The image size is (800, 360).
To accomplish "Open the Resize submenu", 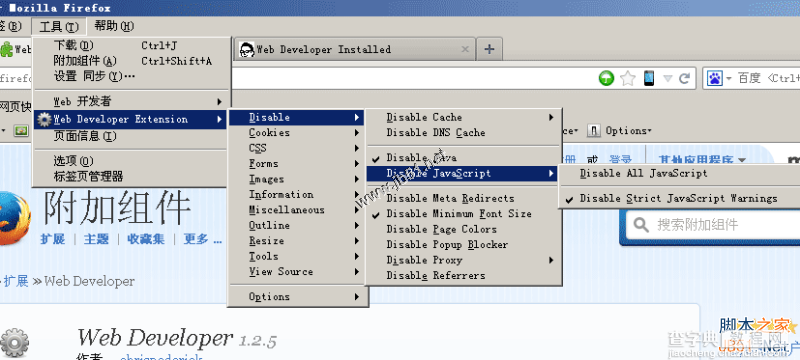I will pyautogui.click(x=297, y=241).
